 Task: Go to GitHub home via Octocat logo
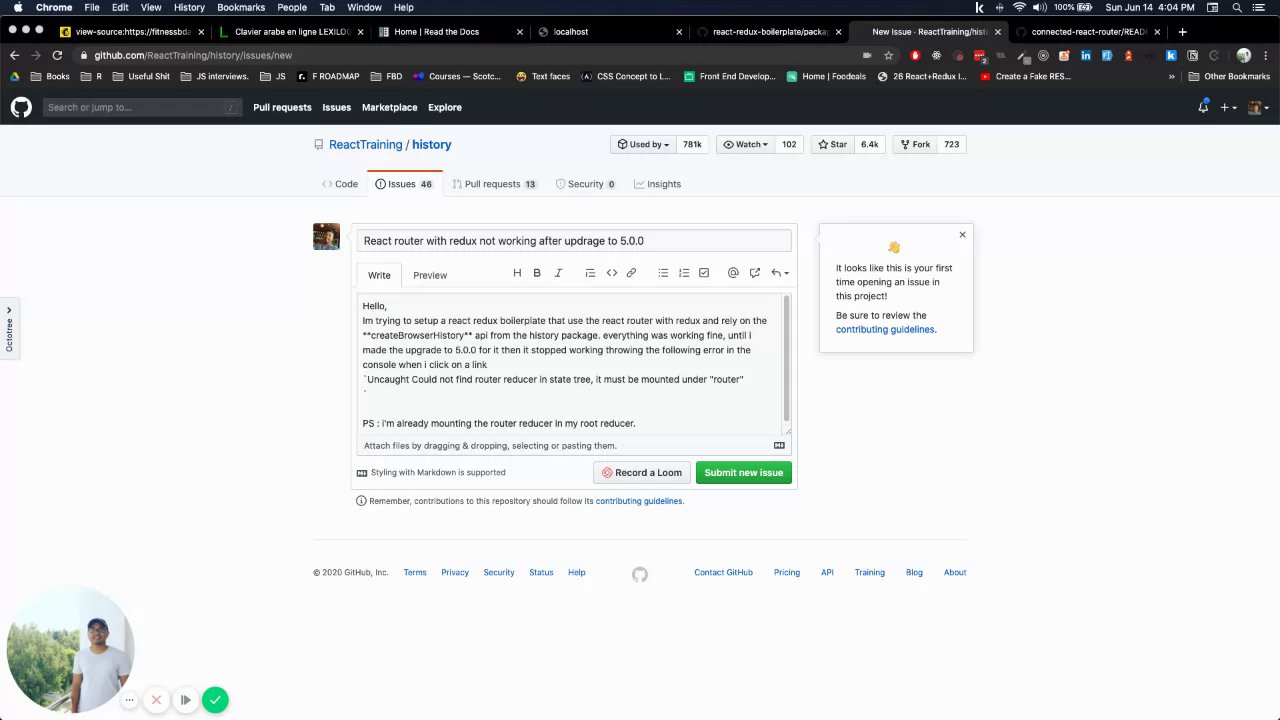click(x=21, y=107)
